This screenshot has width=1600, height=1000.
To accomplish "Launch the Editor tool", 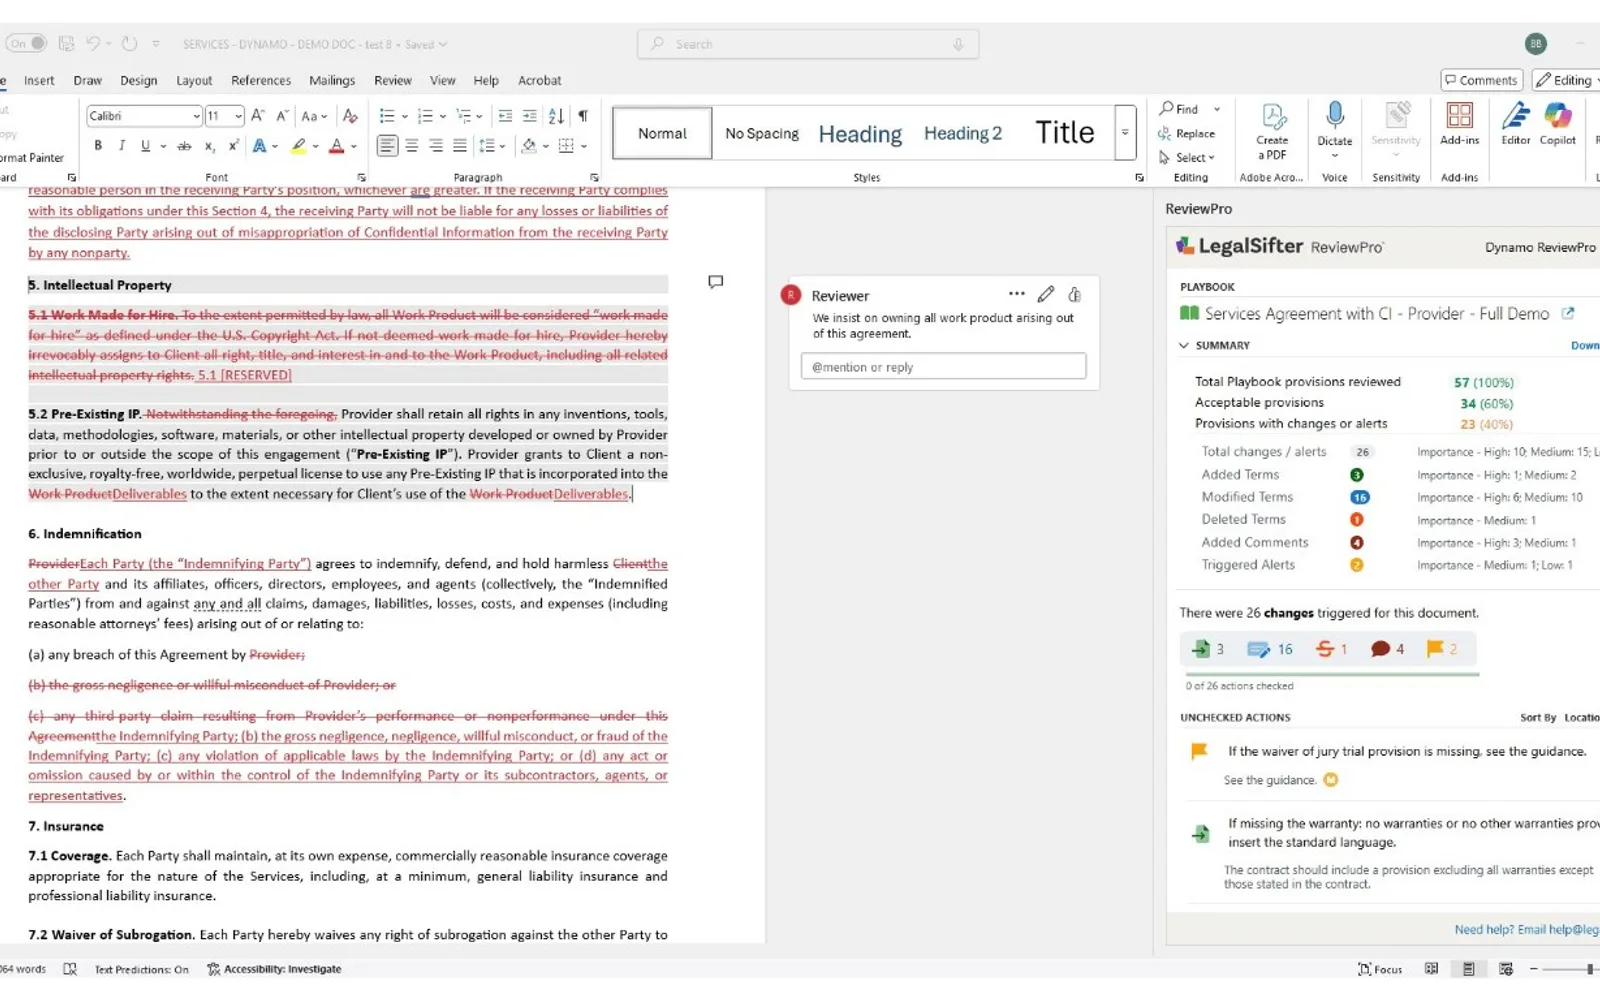I will [x=1515, y=123].
